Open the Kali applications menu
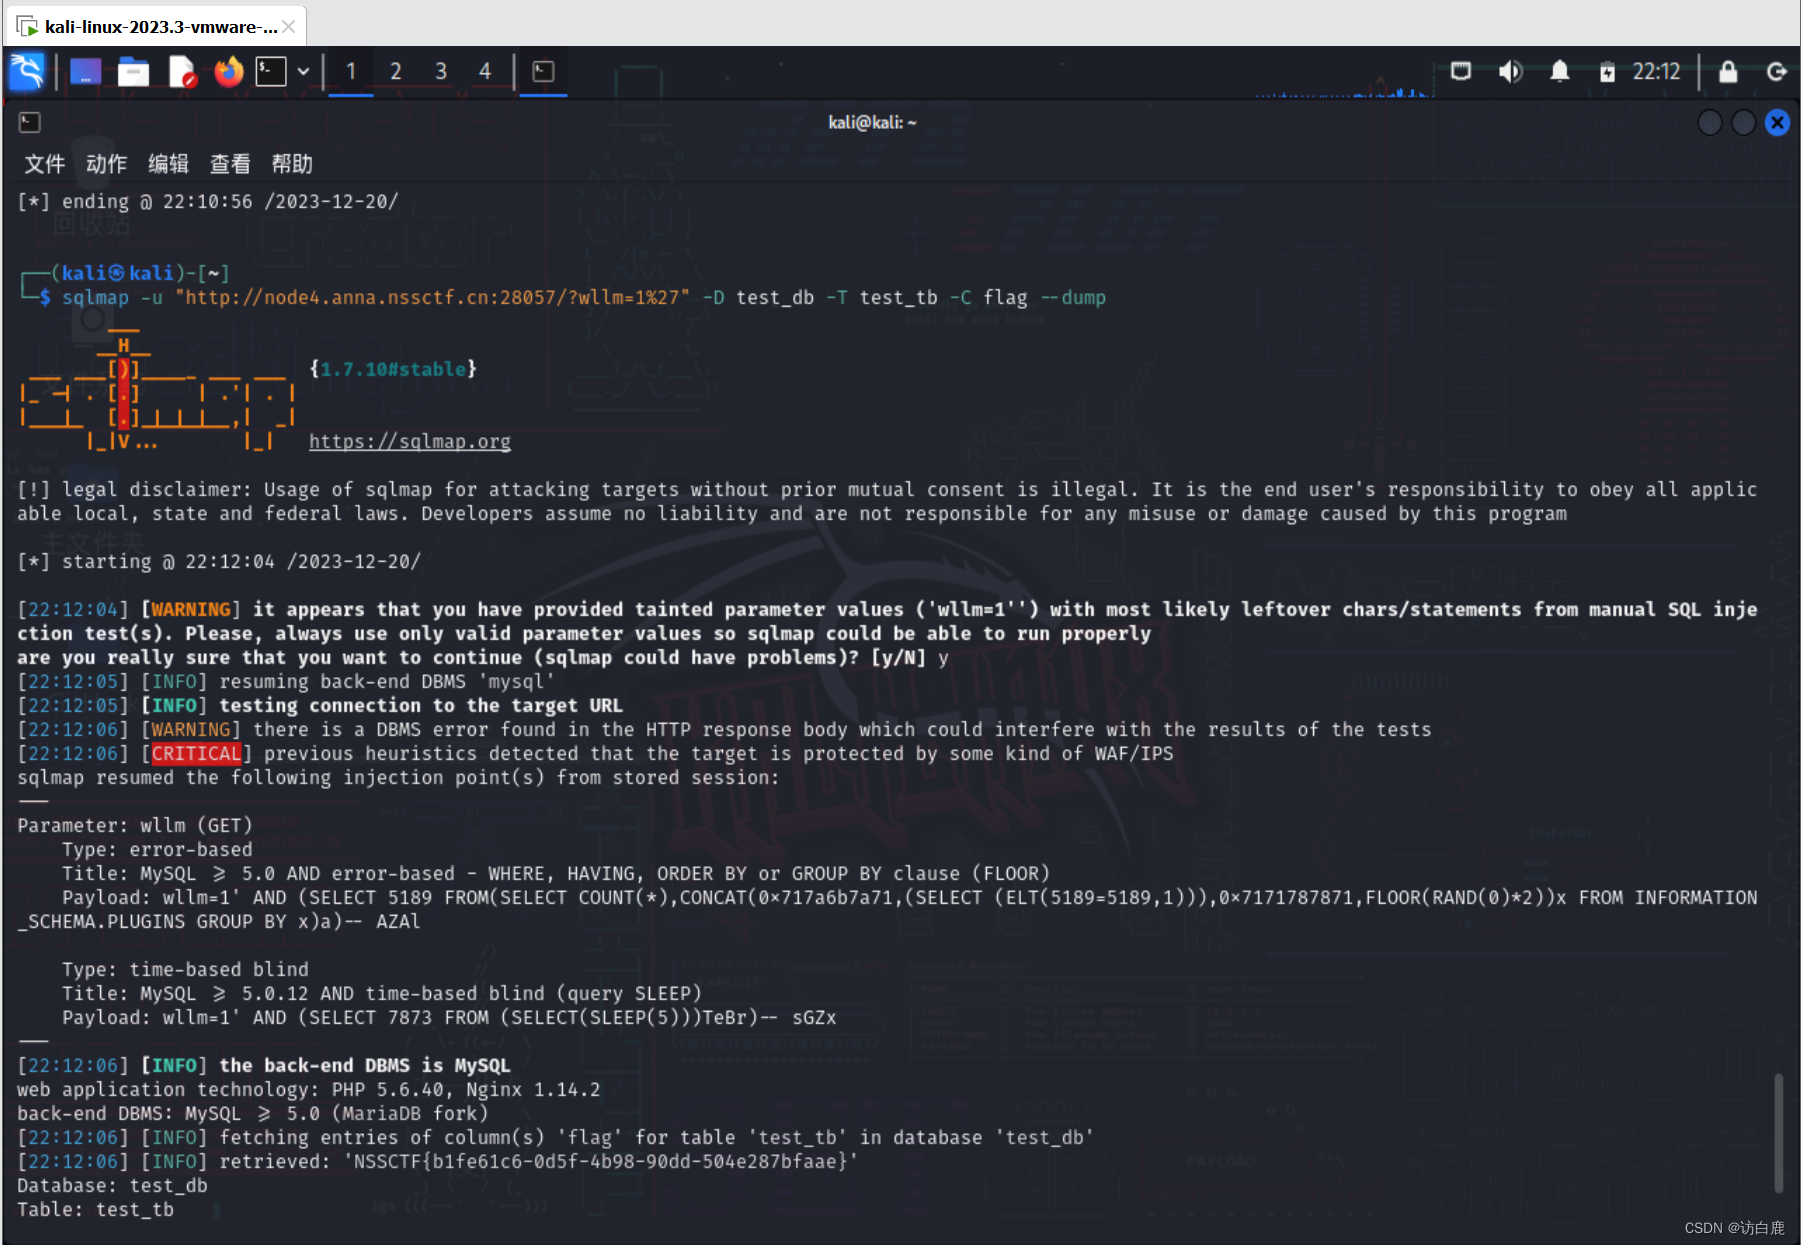The image size is (1801, 1245). click(x=27, y=71)
